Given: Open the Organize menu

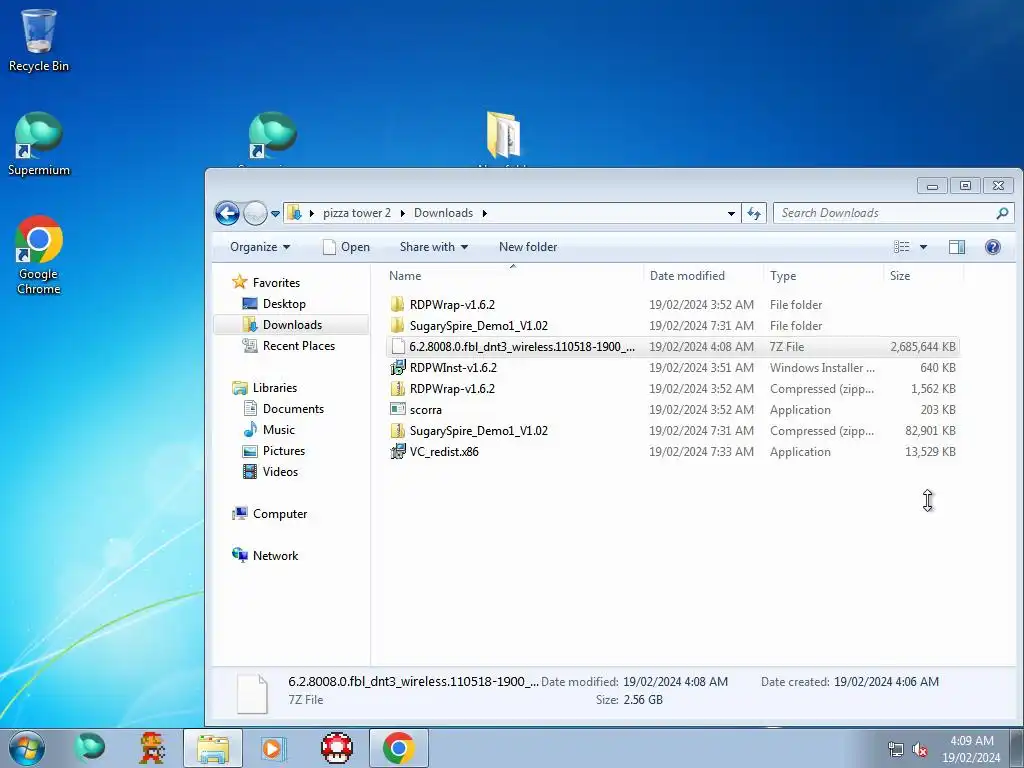Looking at the screenshot, I should click(x=259, y=247).
